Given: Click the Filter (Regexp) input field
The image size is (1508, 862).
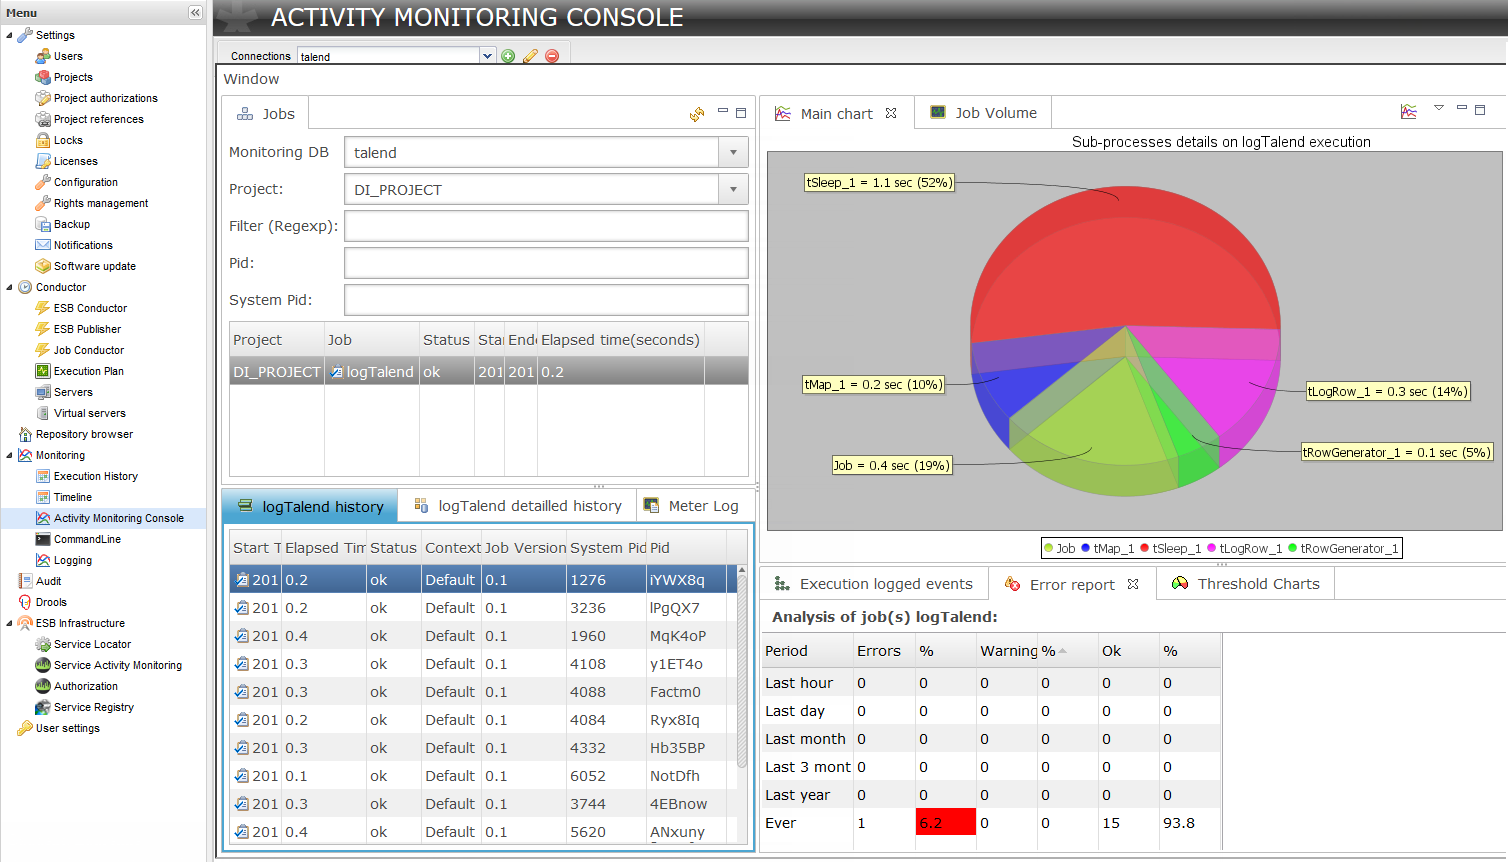Looking at the screenshot, I should tap(546, 226).
